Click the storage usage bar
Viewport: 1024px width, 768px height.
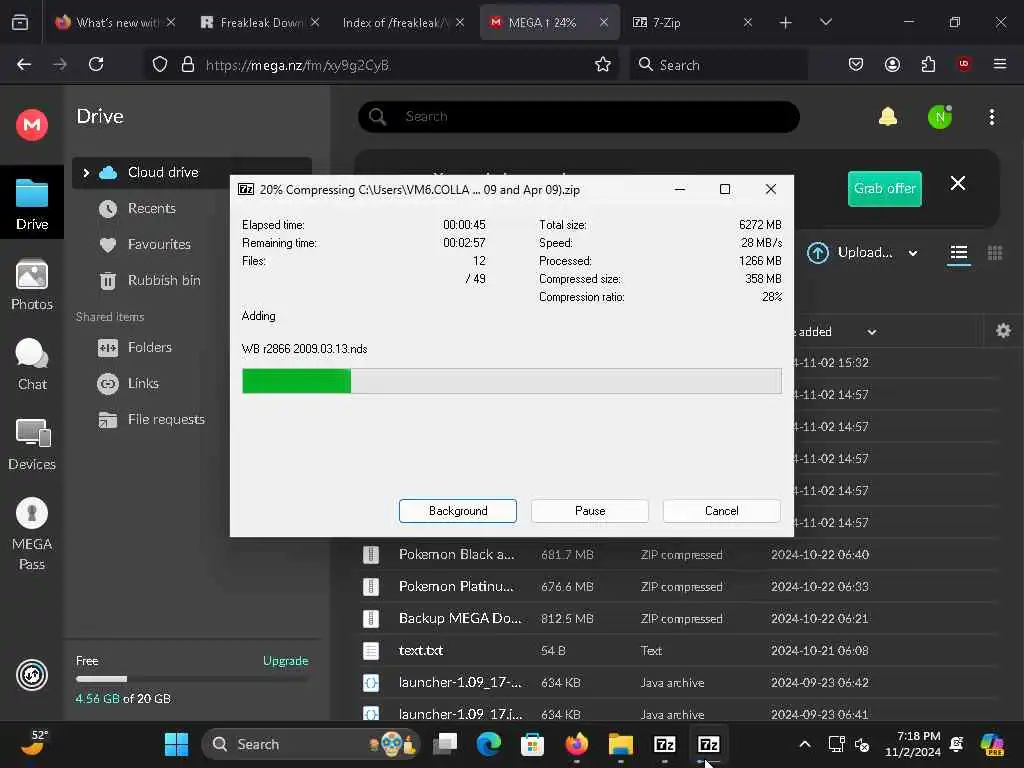pyautogui.click(x=192, y=679)
